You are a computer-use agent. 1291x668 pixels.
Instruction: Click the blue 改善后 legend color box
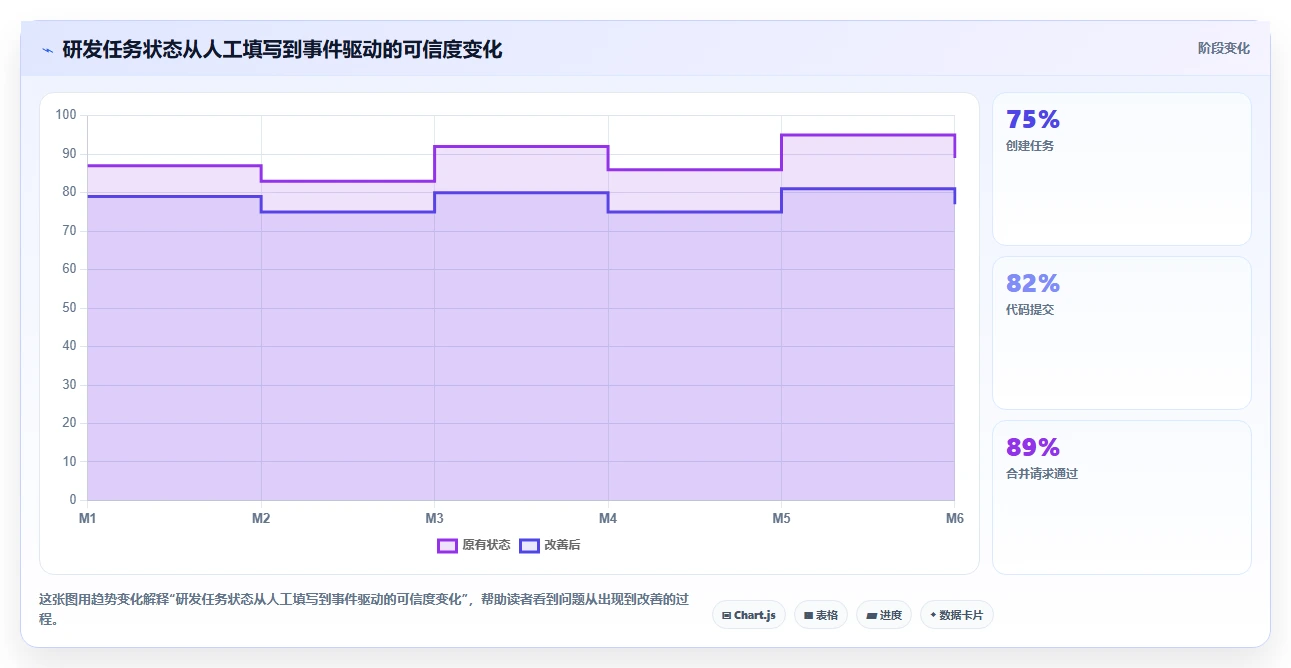pyautogui.click(x=530, y=545)
